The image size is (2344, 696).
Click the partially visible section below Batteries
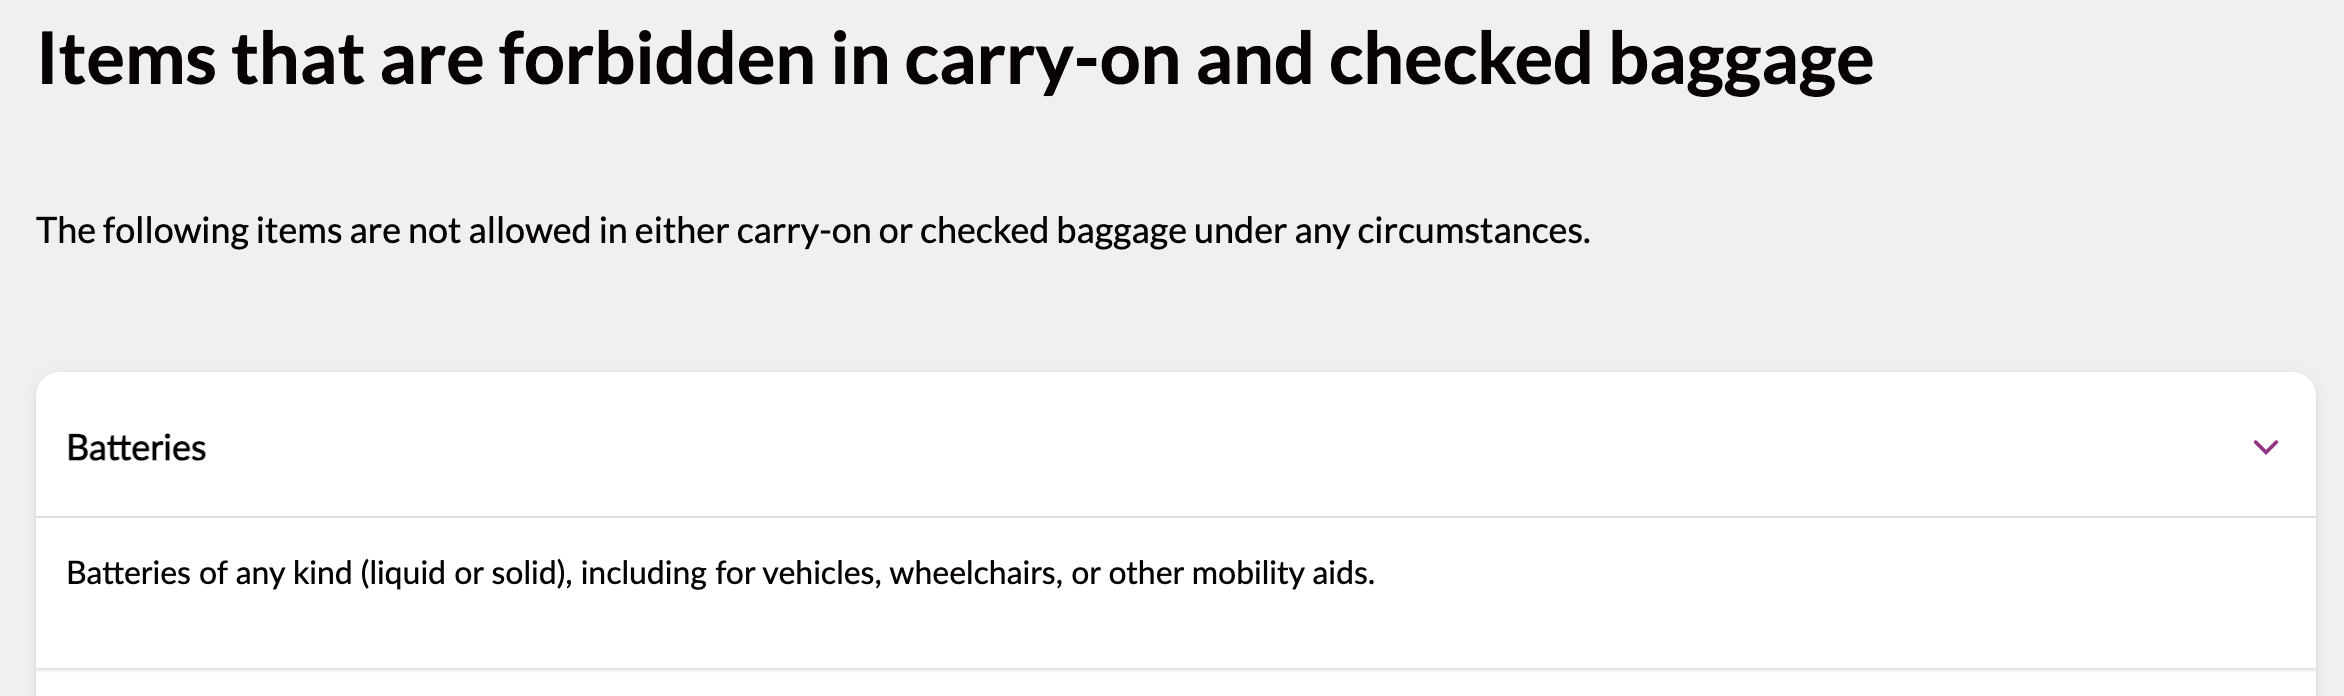(x=1170, y=688)
